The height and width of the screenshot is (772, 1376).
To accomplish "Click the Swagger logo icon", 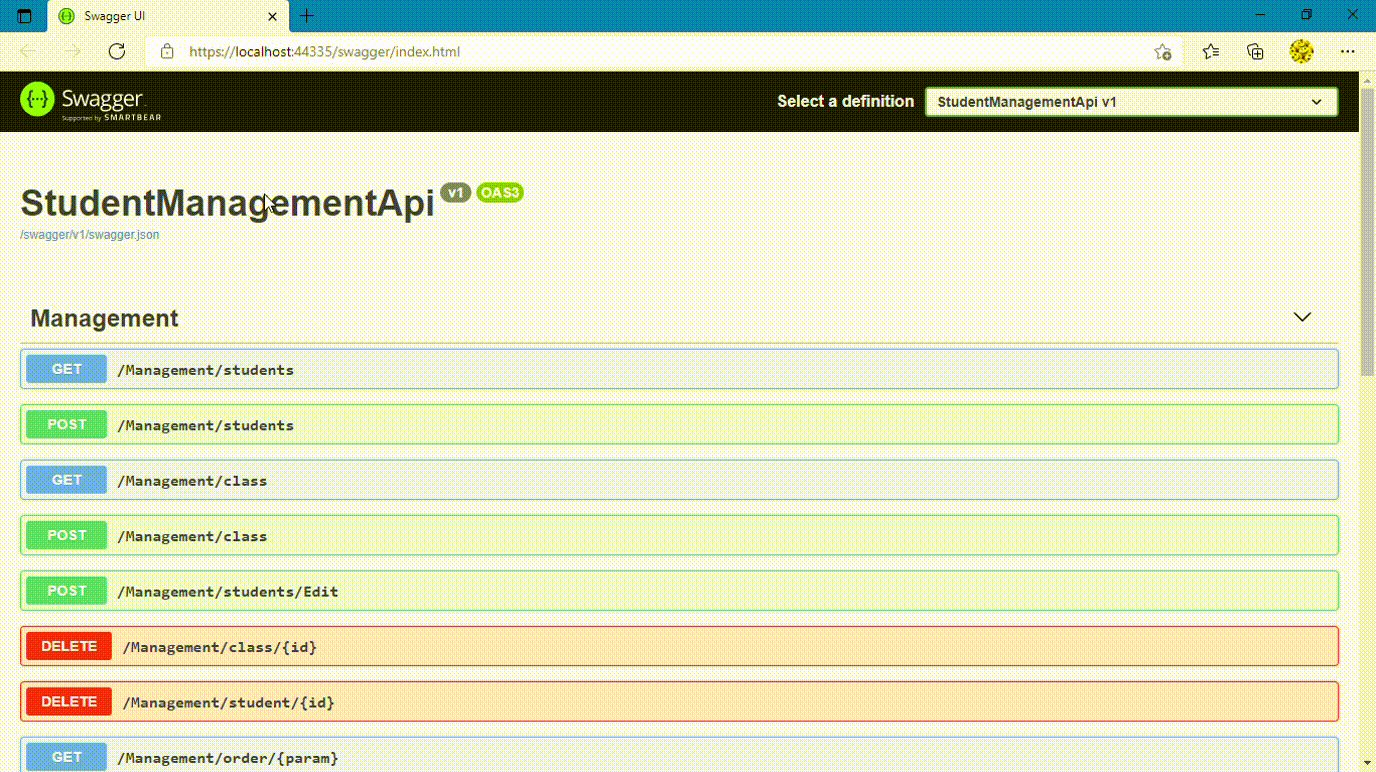I will point(37,99).
